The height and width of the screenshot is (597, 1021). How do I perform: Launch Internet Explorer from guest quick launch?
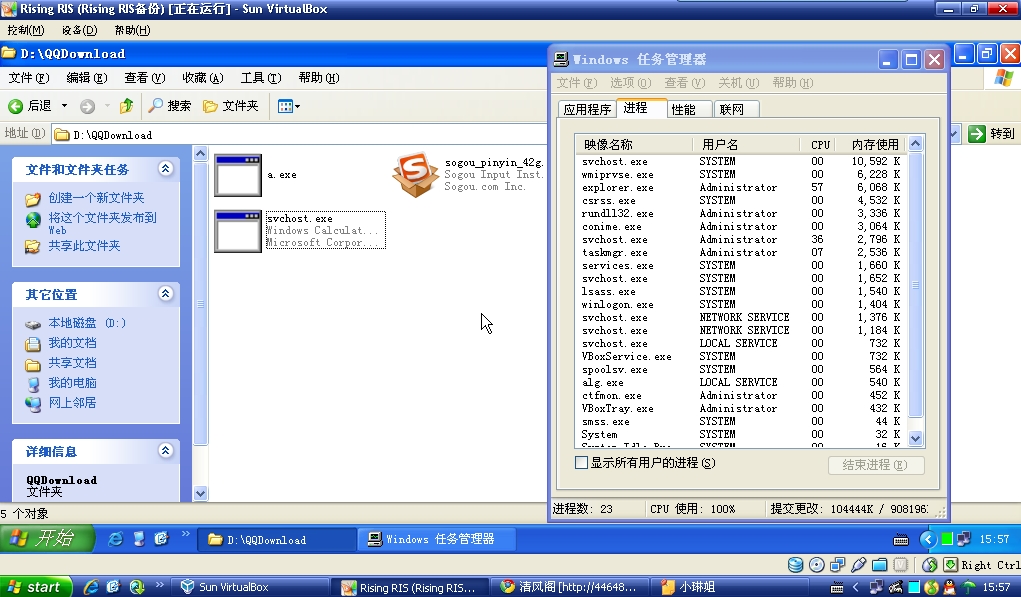pos(115,539)
